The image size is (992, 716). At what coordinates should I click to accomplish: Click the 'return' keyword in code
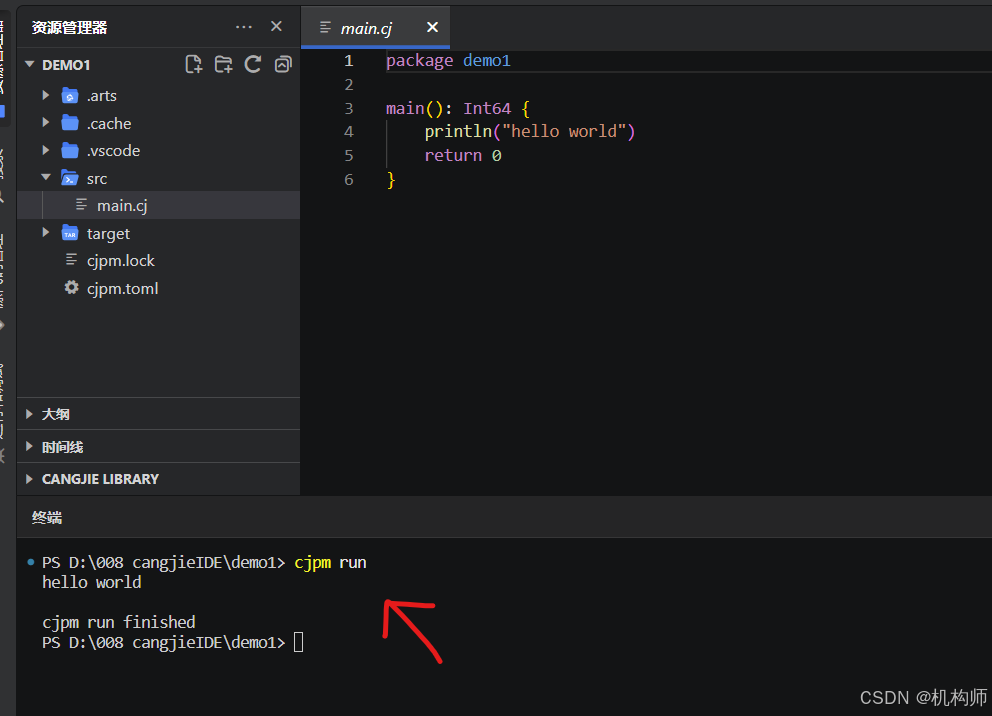[x=453, y=156]
